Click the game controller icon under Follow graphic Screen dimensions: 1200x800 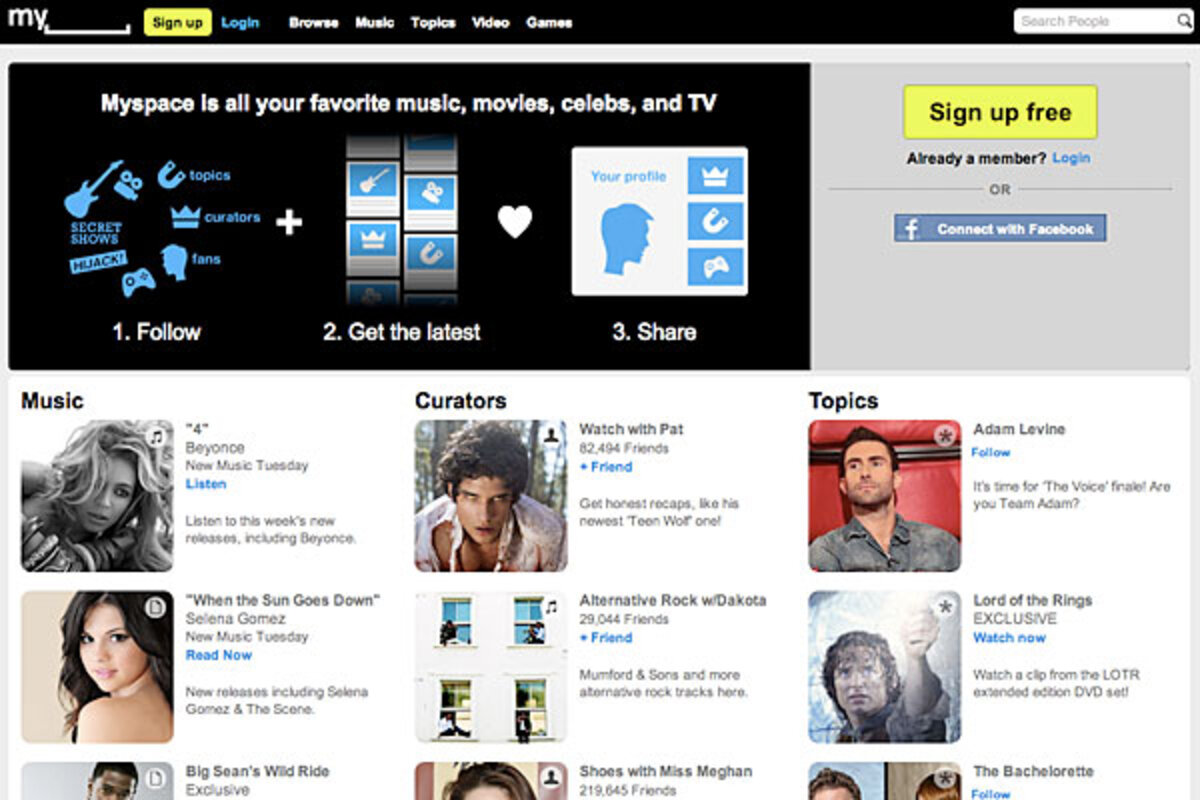point(139,282)
